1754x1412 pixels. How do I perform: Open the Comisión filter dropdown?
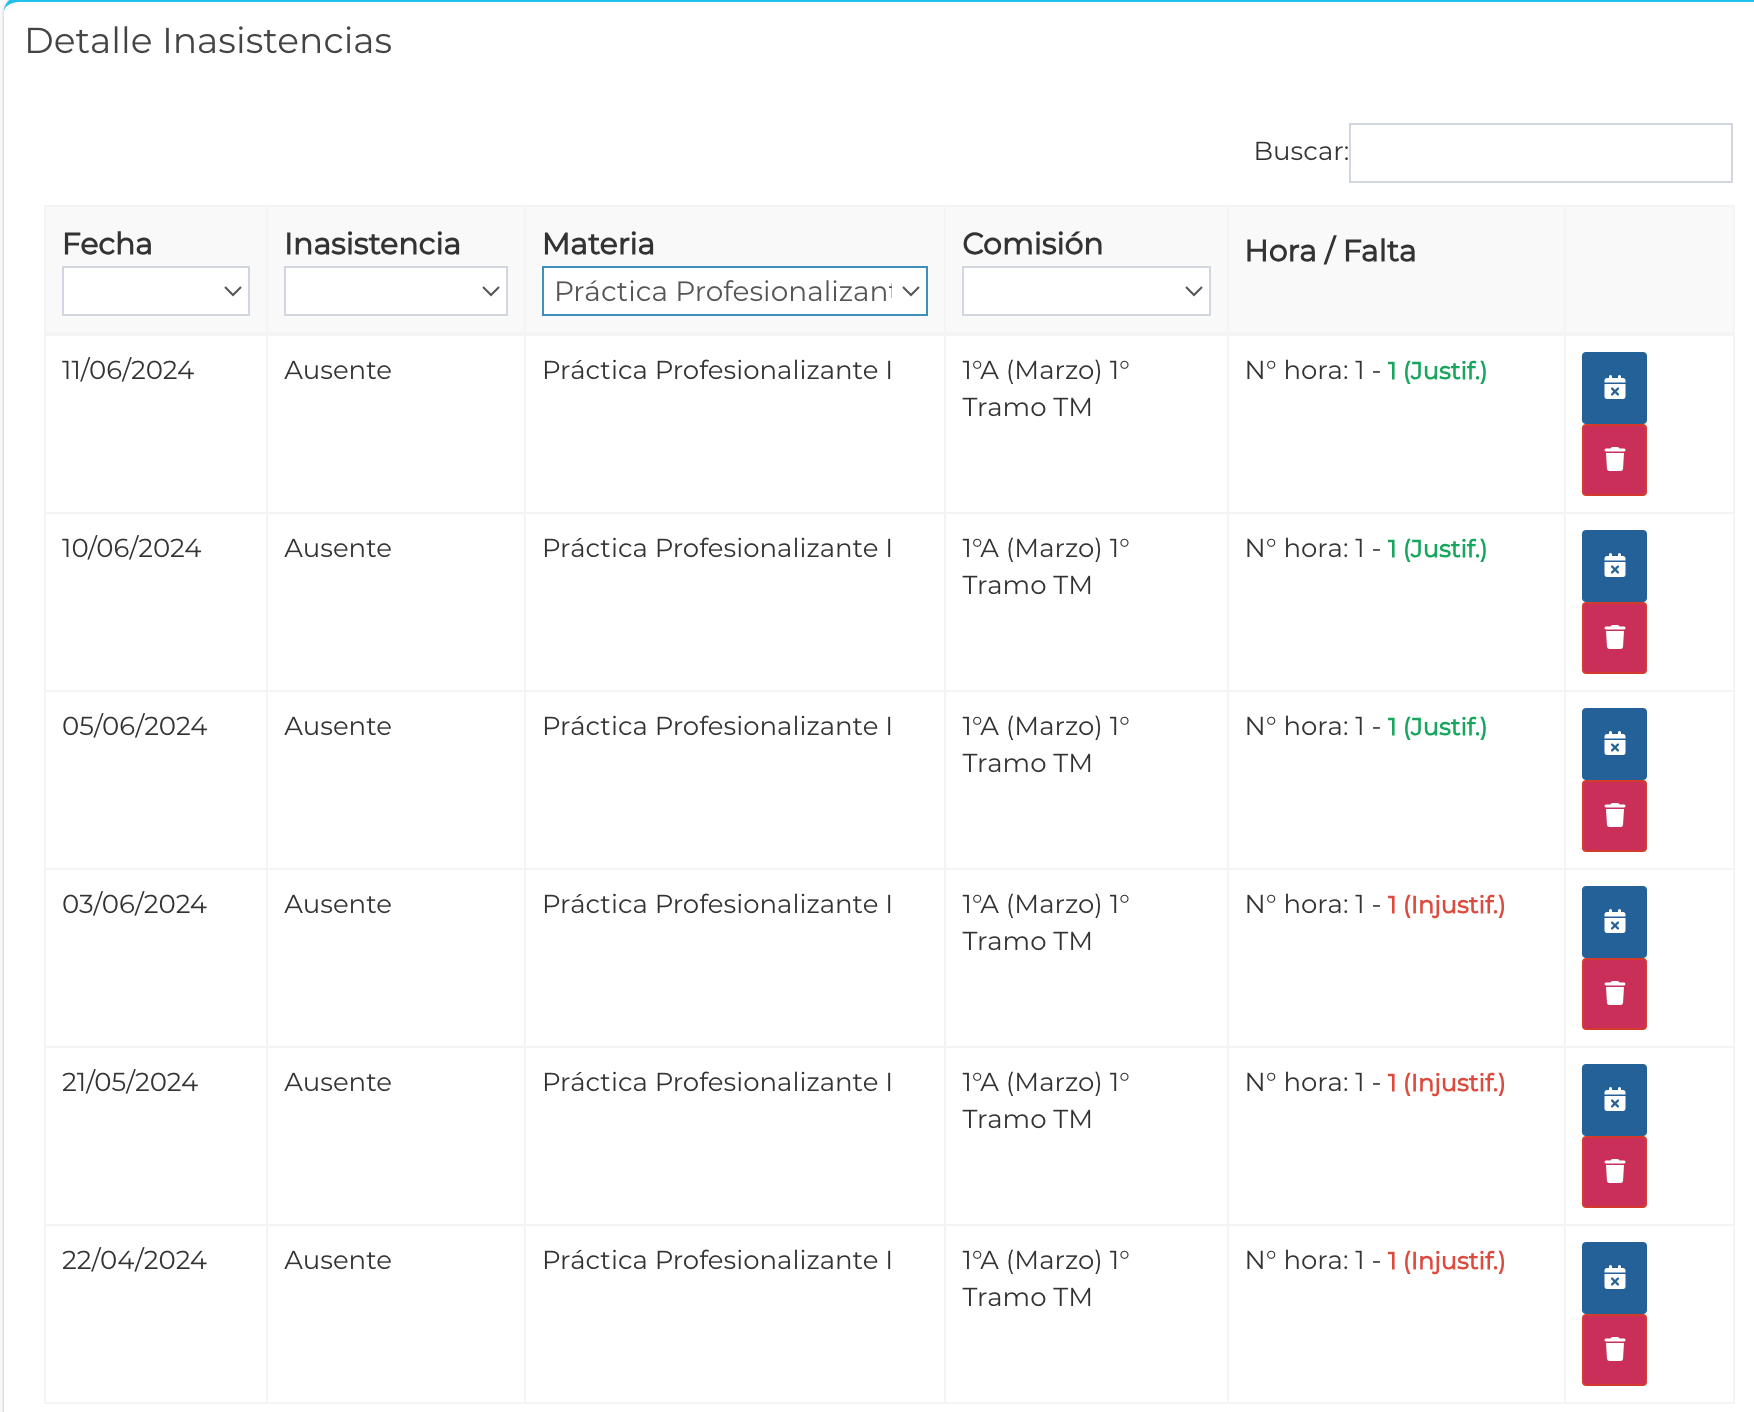pyautogui.click(x=1085, y=291)
